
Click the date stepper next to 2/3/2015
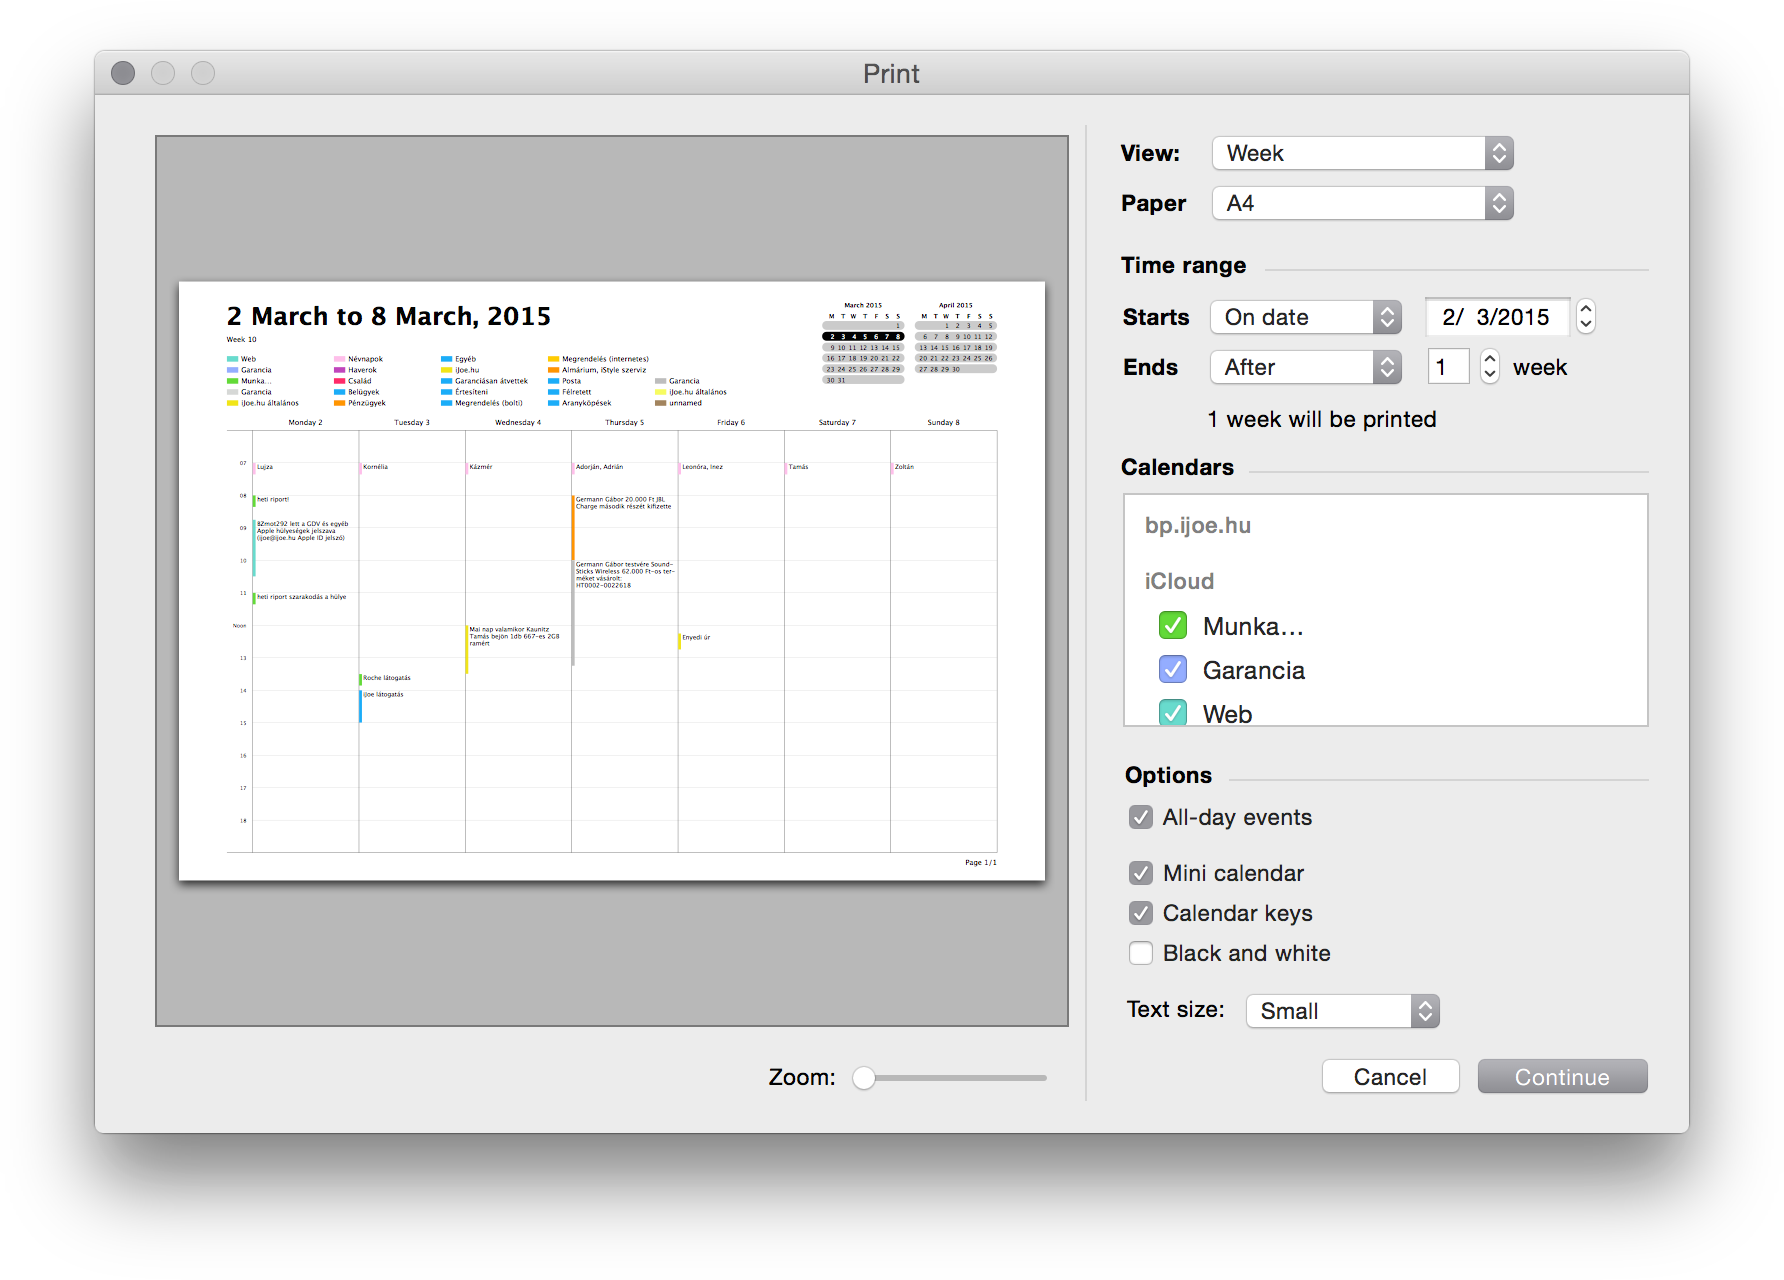1586,317
